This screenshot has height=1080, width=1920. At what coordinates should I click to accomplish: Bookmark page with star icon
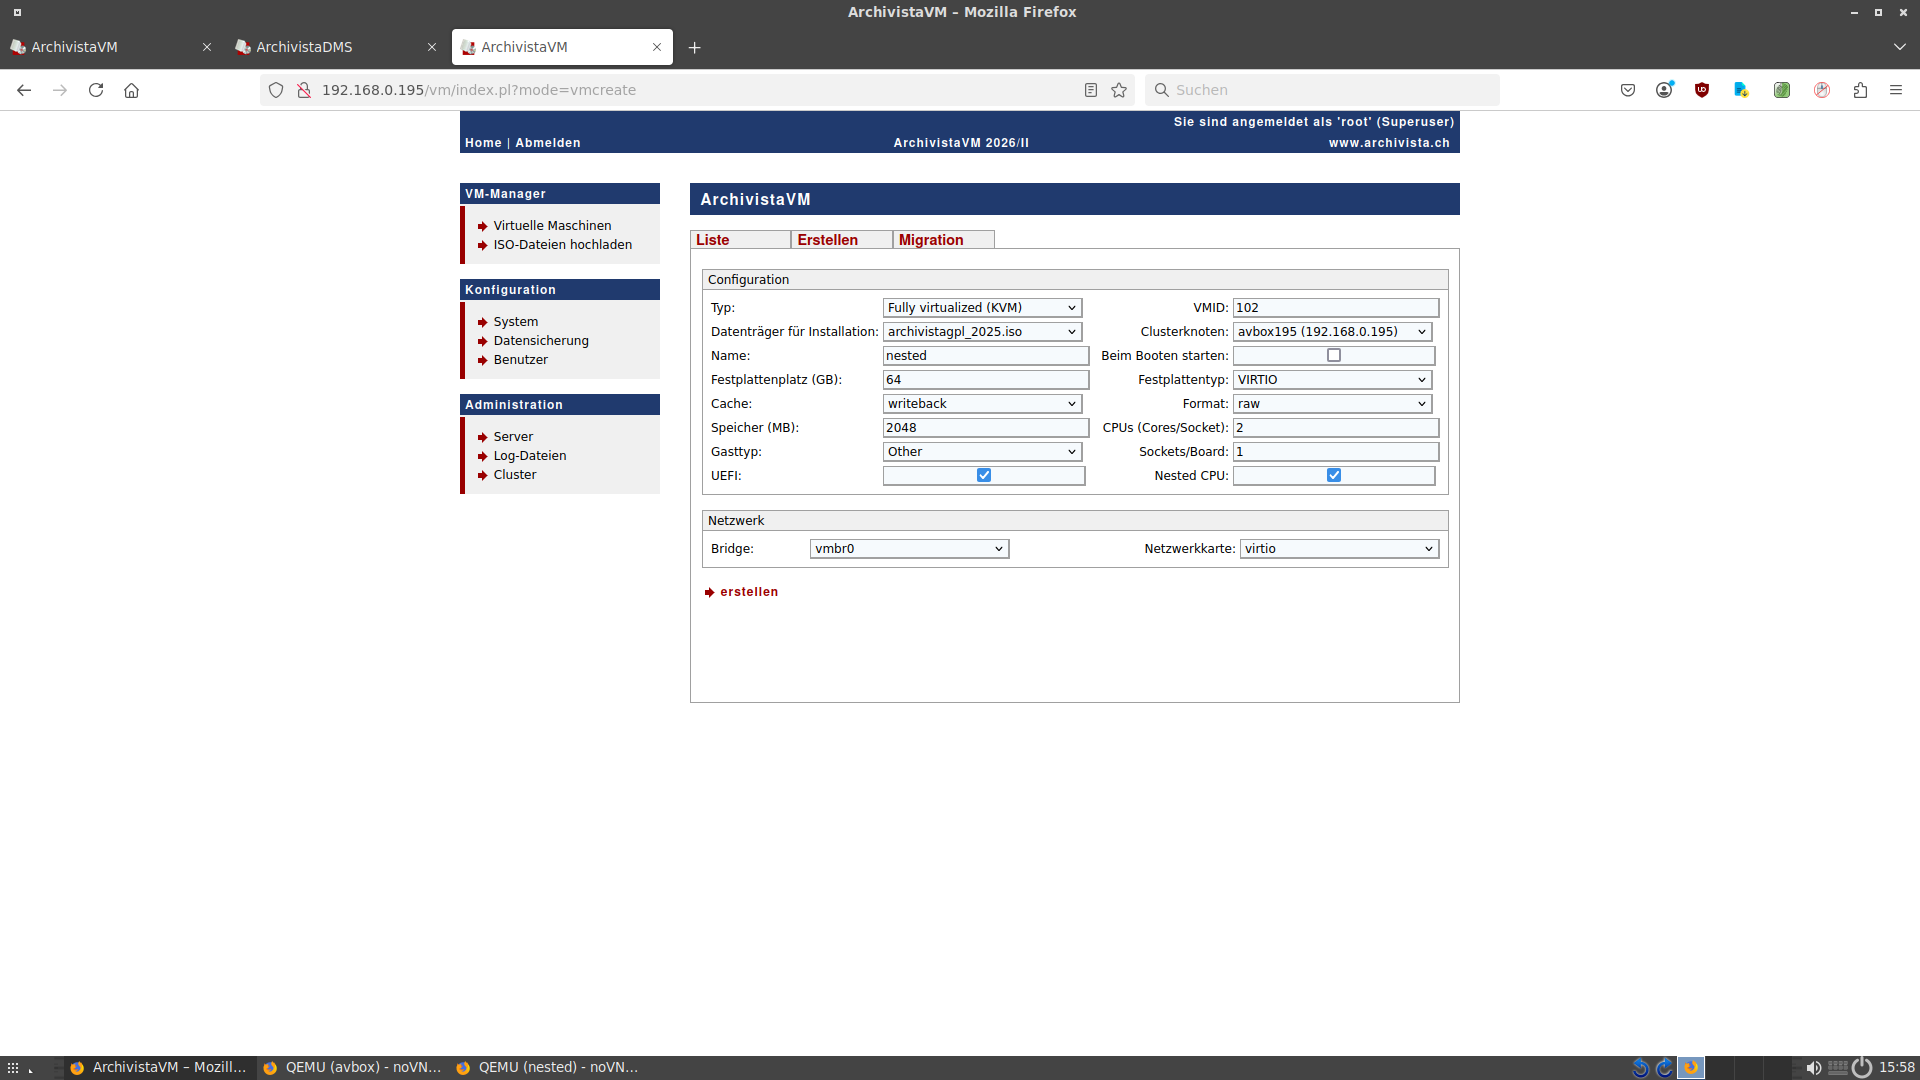(x=1119, y=90)
